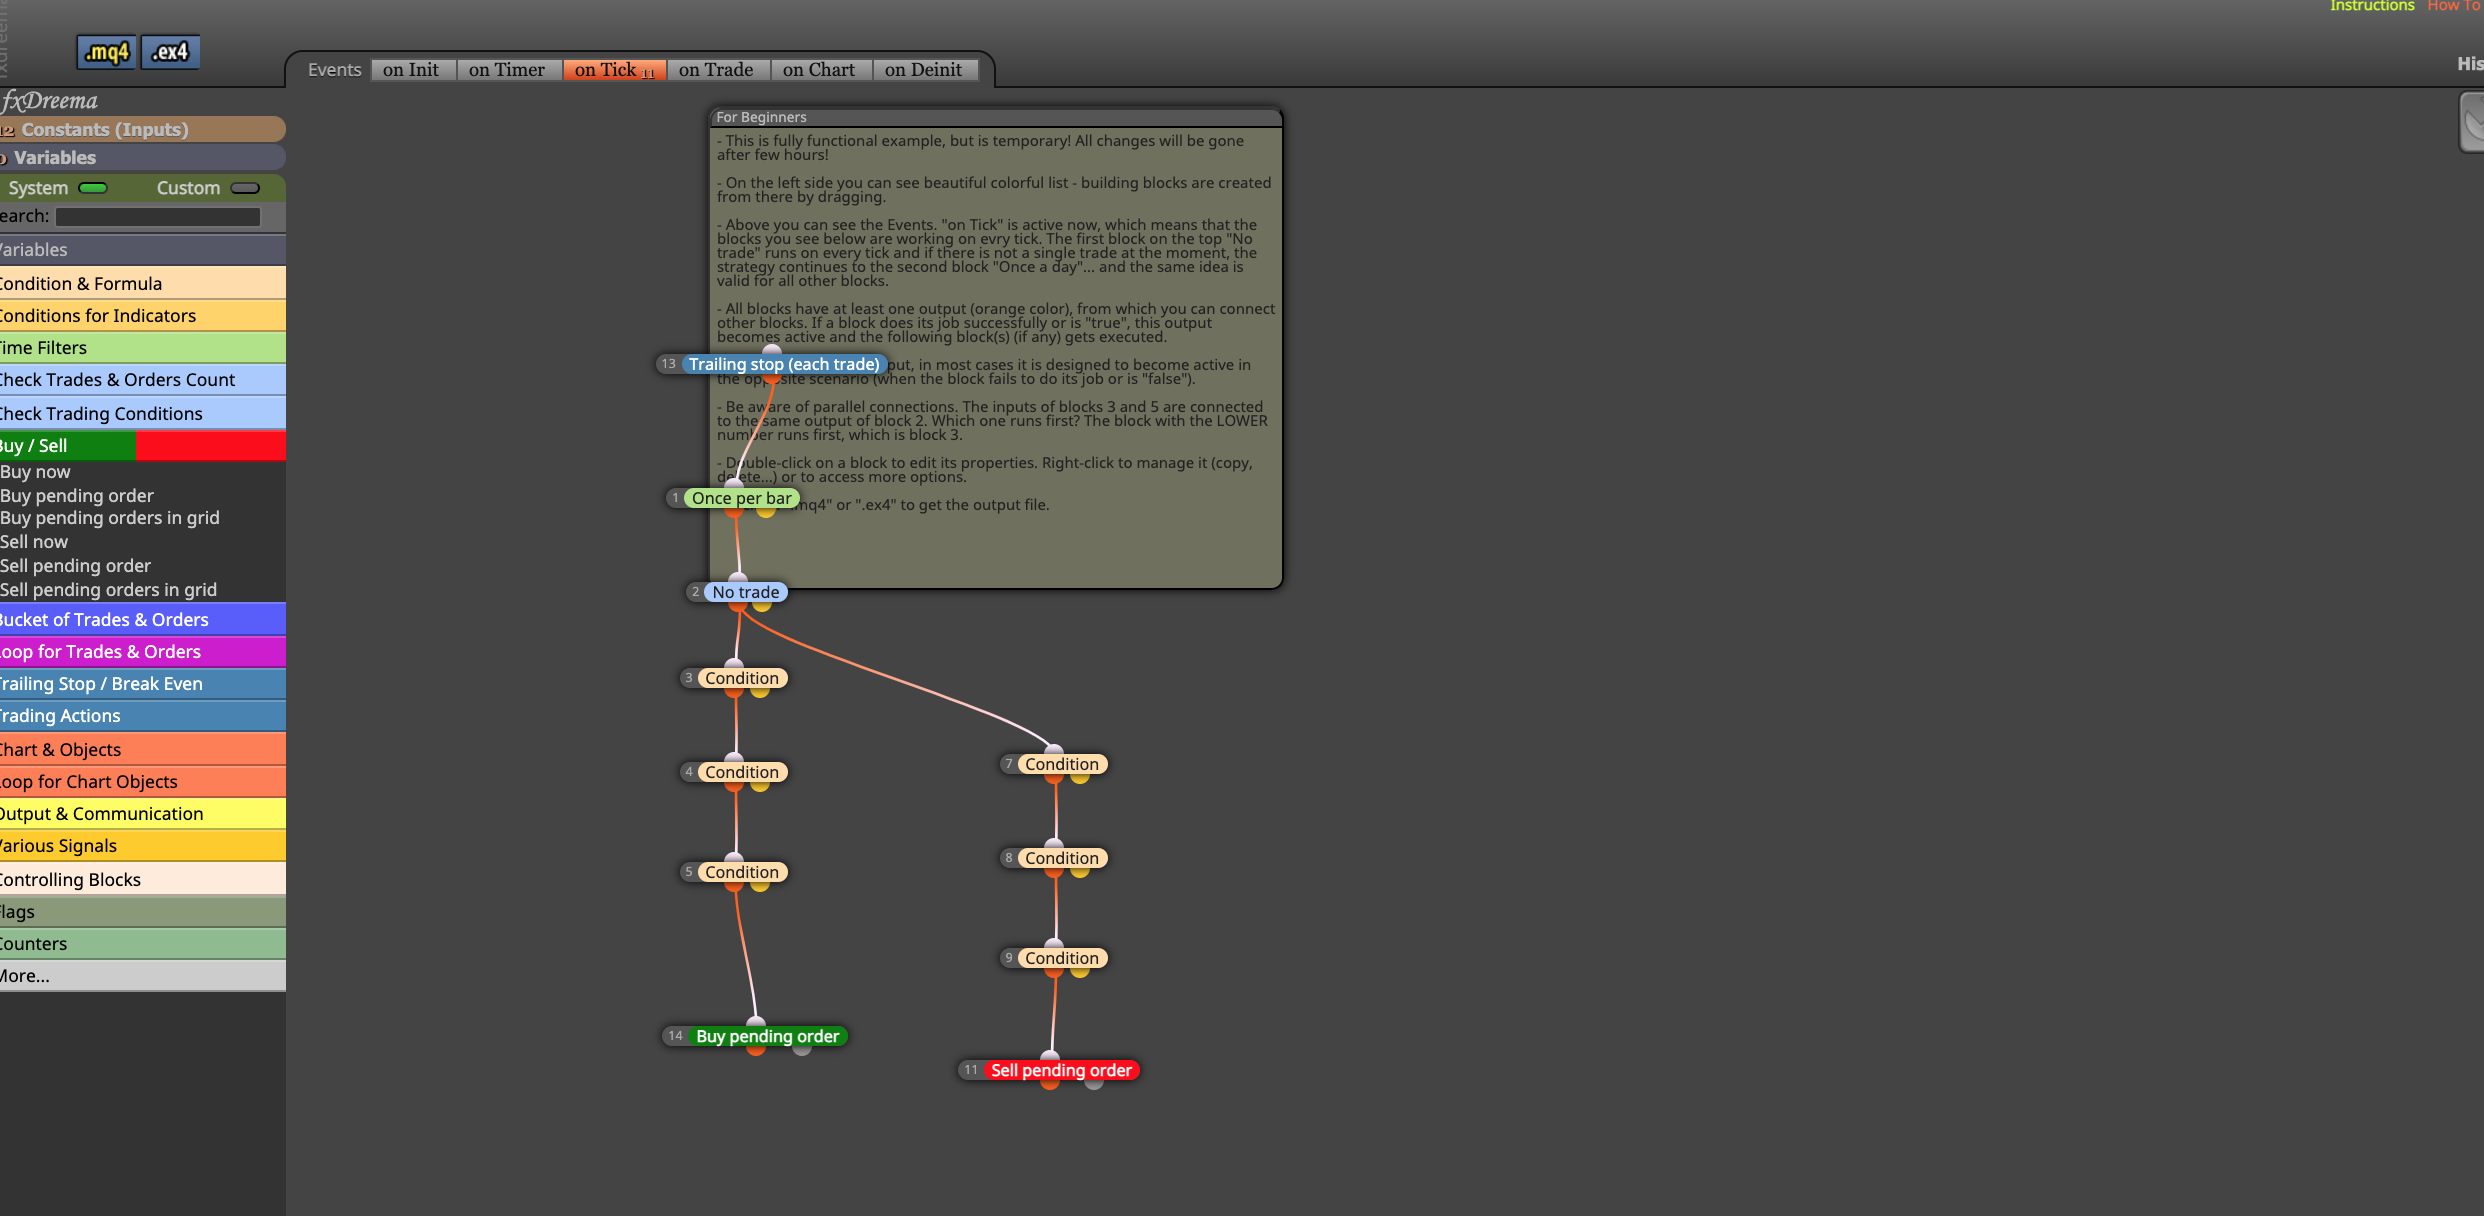Click yellow output dot of Condition 7

pos(1080,777)
